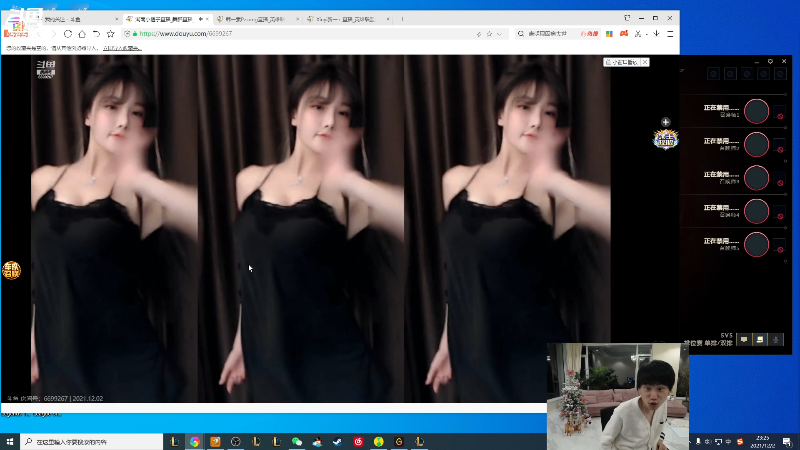Image resolution: width=800 pixels, height=450 pixels.
Task: Bookmark page with toolbar star icon
Action: coord(111,34)
